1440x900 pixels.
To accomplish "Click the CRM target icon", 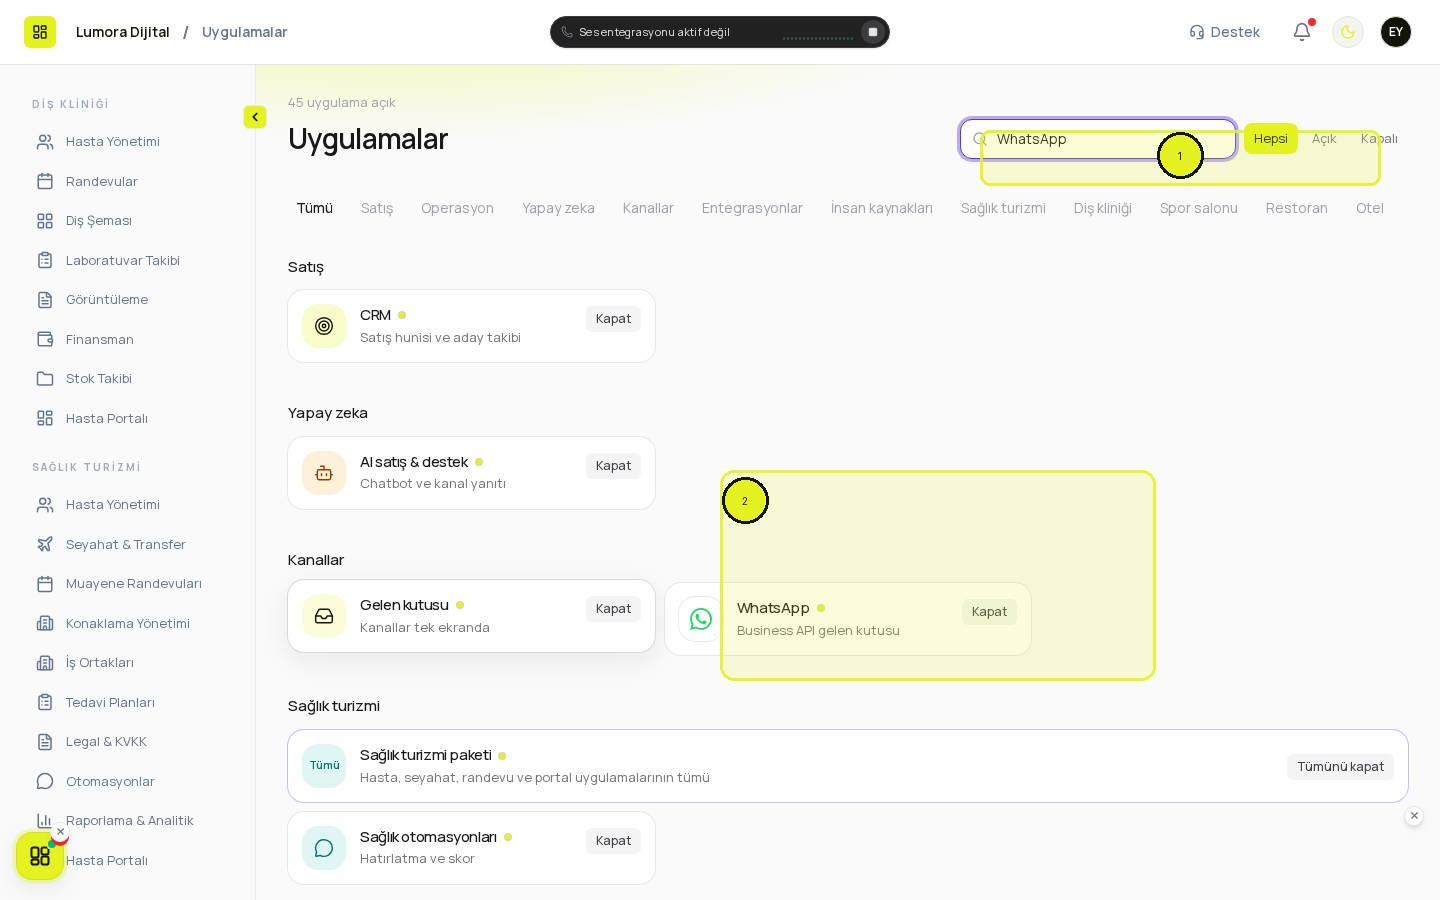I will click(324, 326).
